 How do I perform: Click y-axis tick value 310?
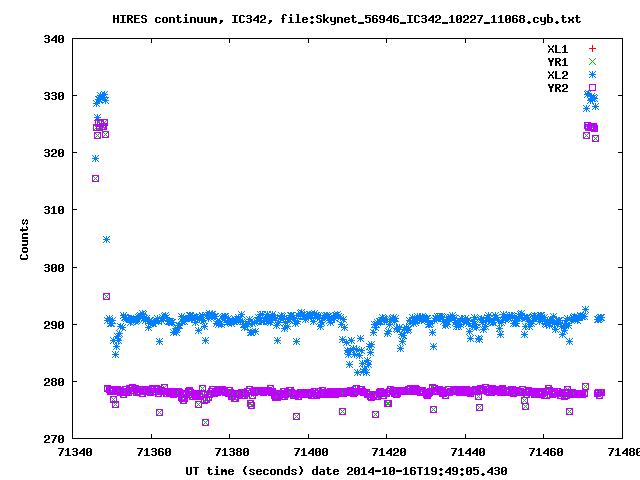click(x=54, y=210)
